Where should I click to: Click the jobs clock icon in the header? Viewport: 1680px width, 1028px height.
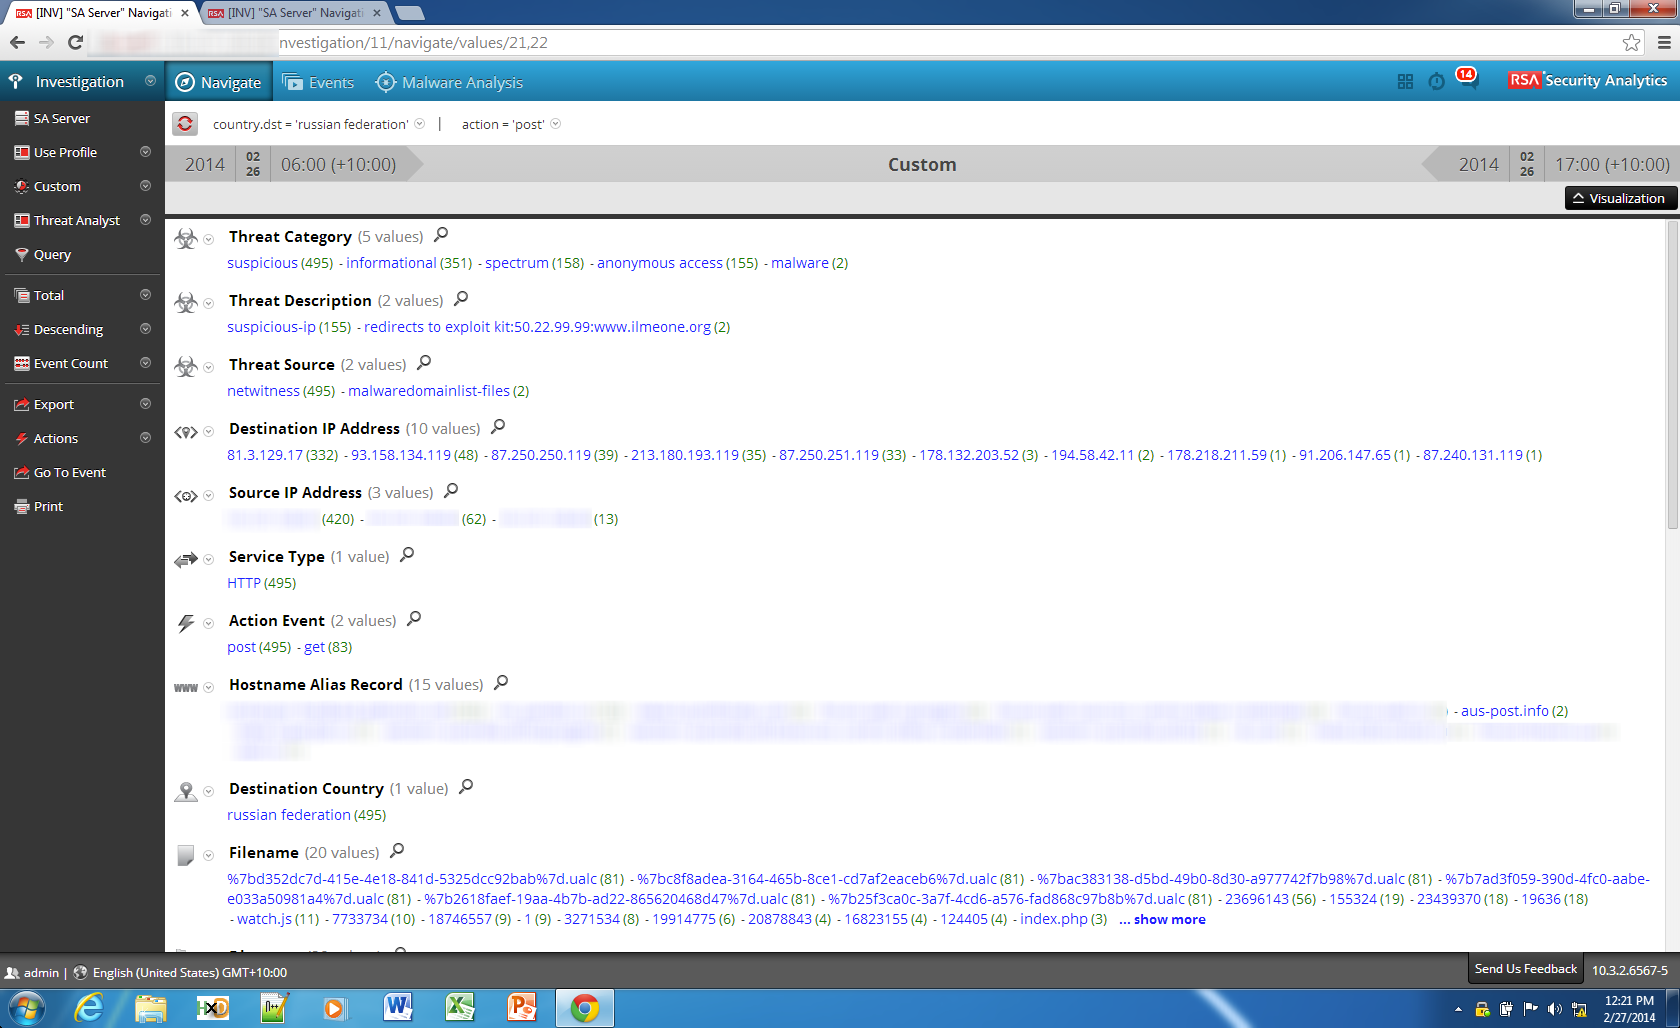1437,81
